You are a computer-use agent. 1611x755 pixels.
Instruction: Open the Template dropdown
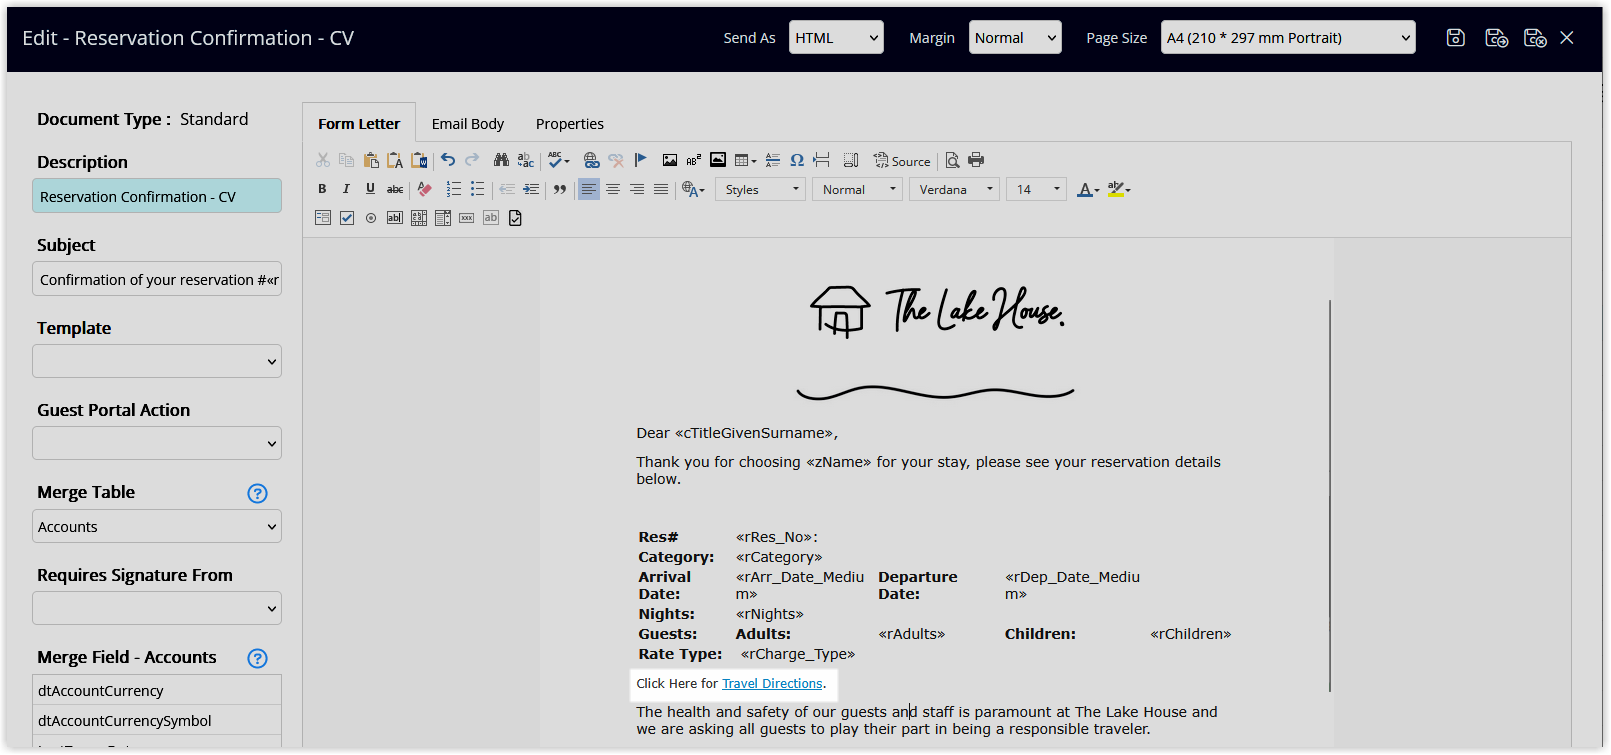[157, 361]
